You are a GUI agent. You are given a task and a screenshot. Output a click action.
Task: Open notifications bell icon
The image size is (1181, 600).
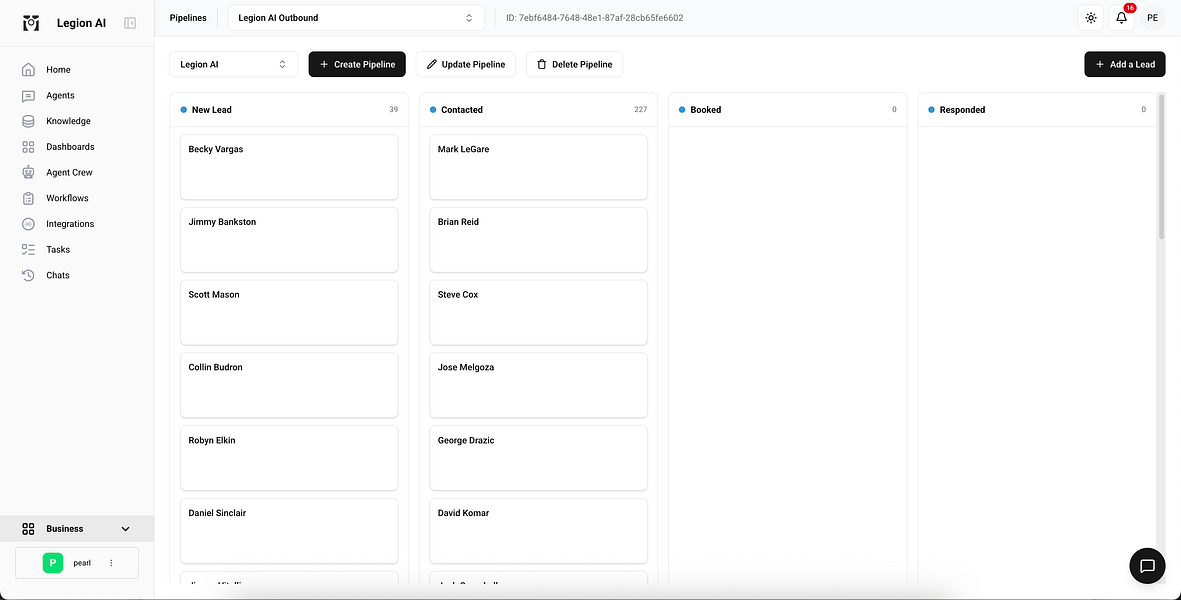(x=1121, y=18)
